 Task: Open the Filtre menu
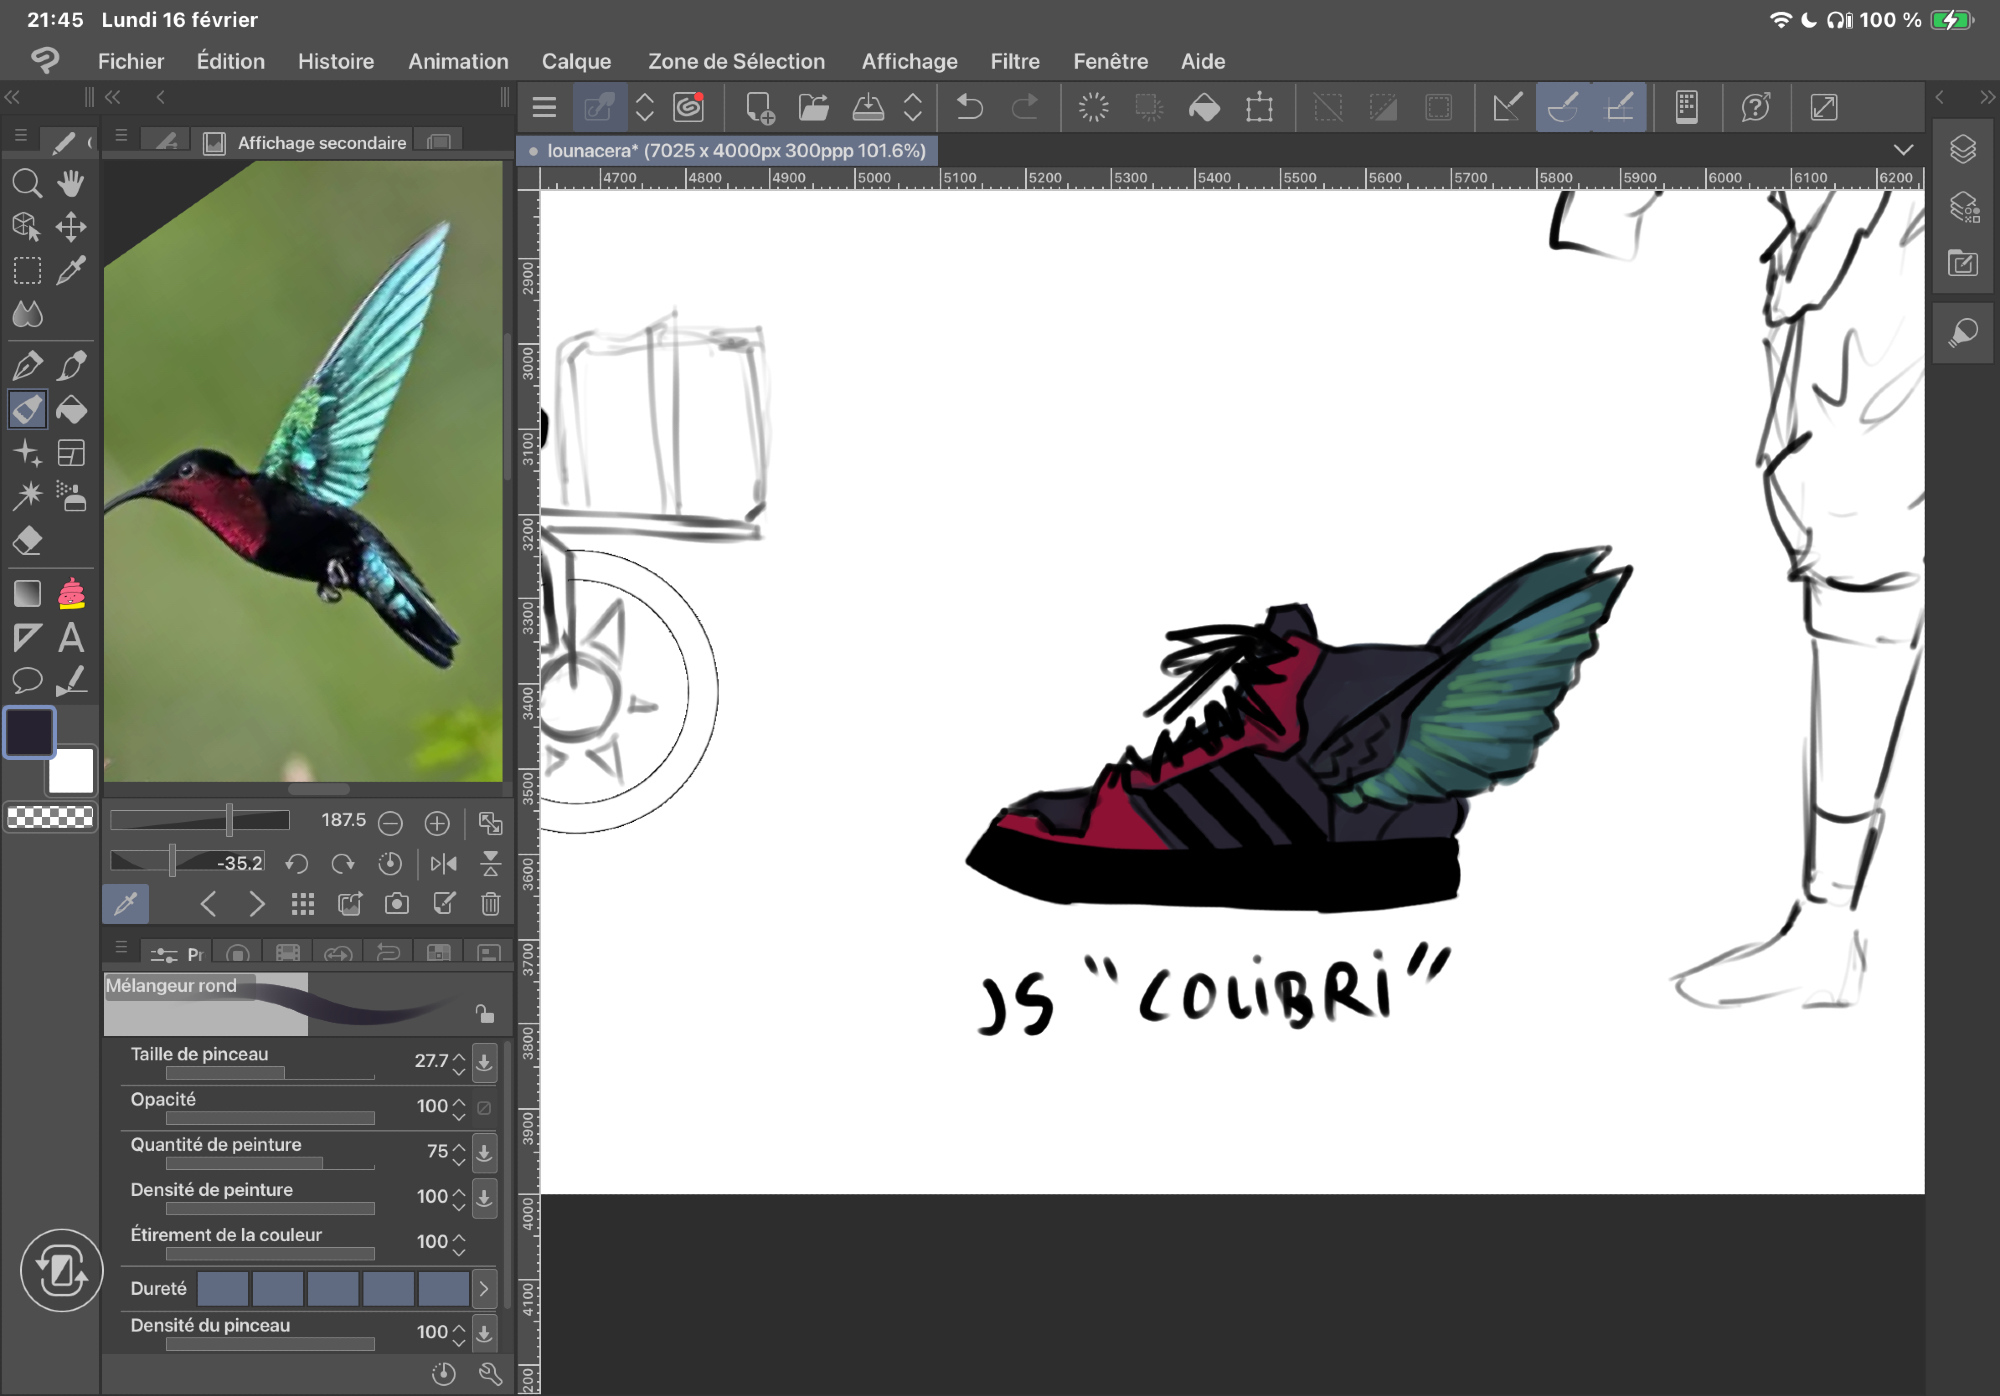click(x=1014, y=61)
